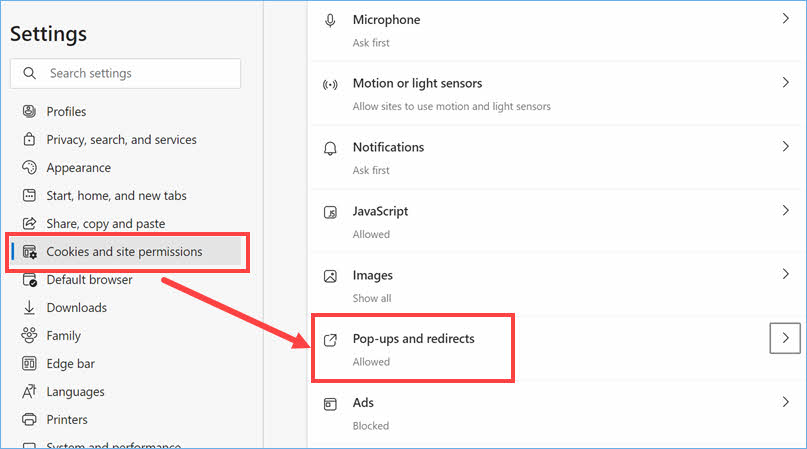
Task: Click the Pop-ups and redirects icon
Action: [330, 340]
